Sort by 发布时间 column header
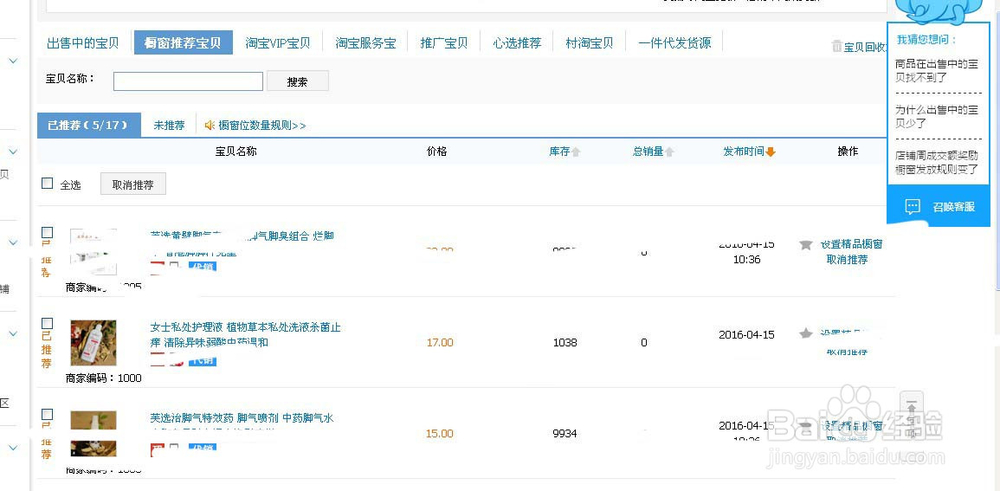Viewport: 1000px width, 491px height. [744, 152]
